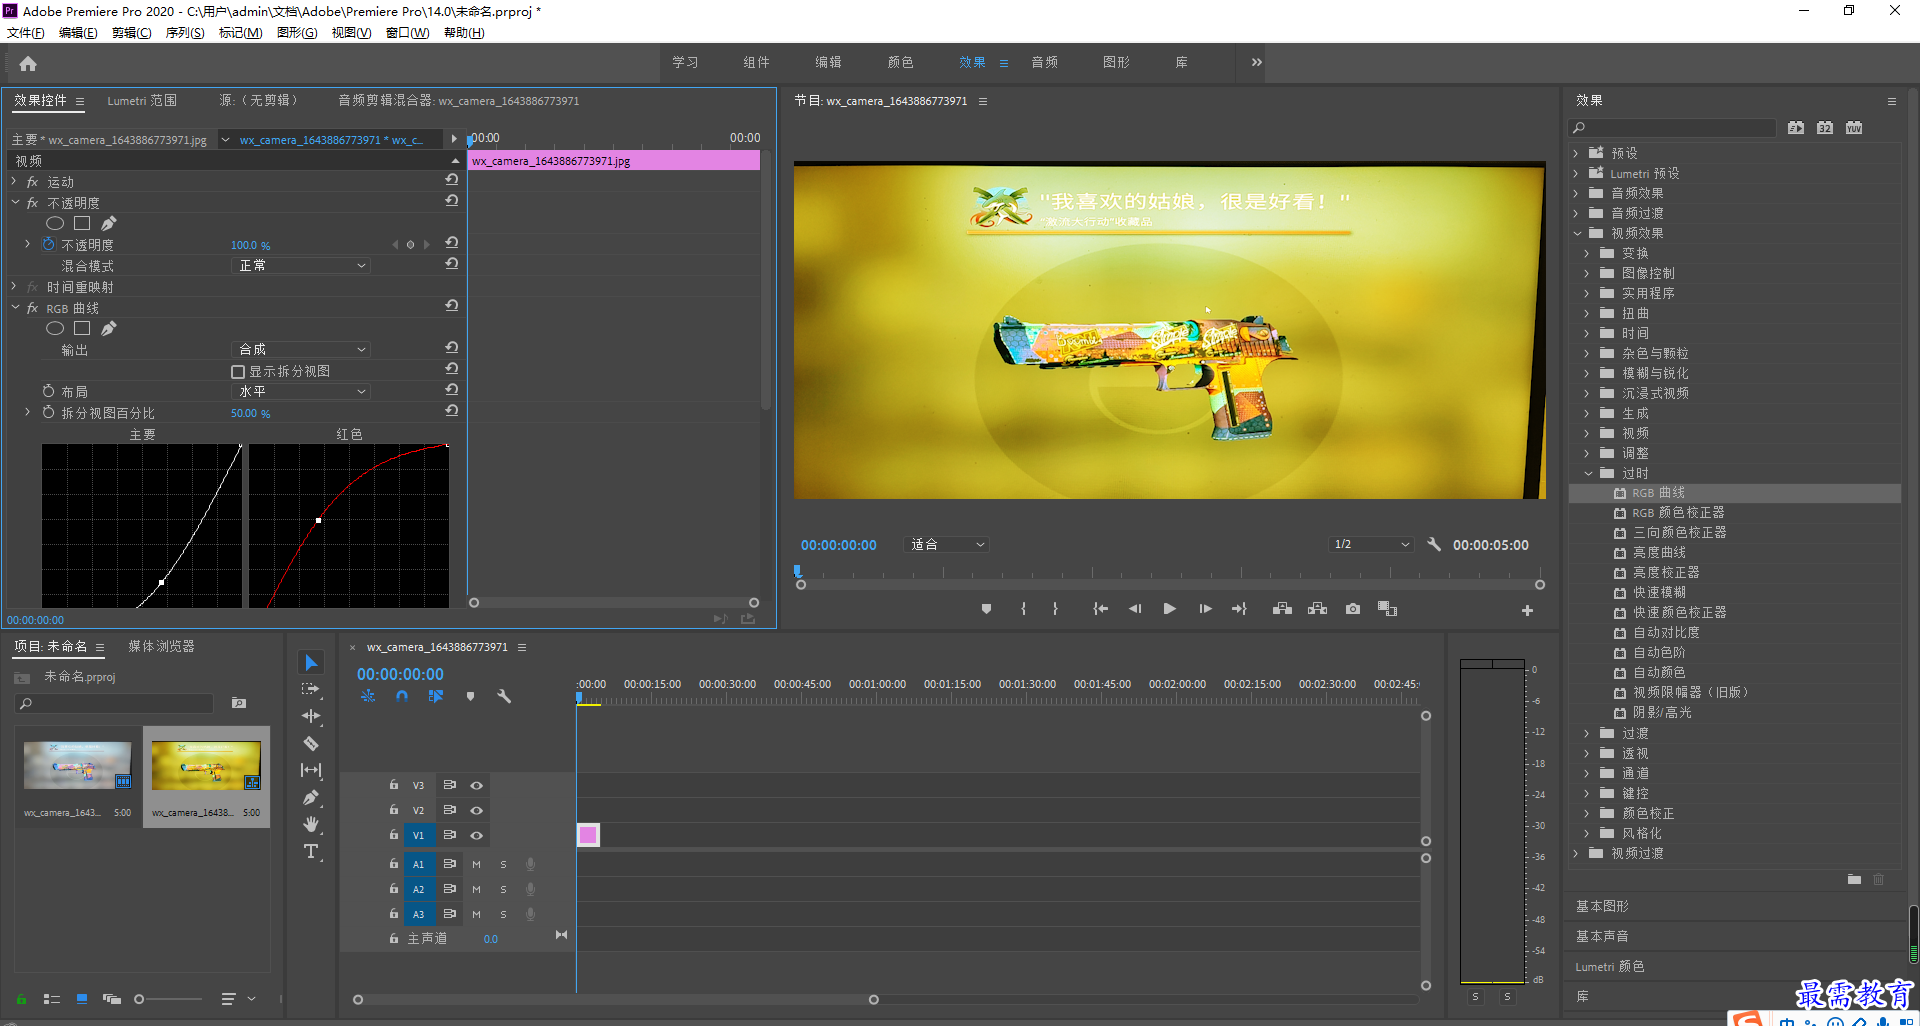This screenshot has width=1920, height=1026.
Task: Open 混合模式 dropdown
Action: (301, 265)
